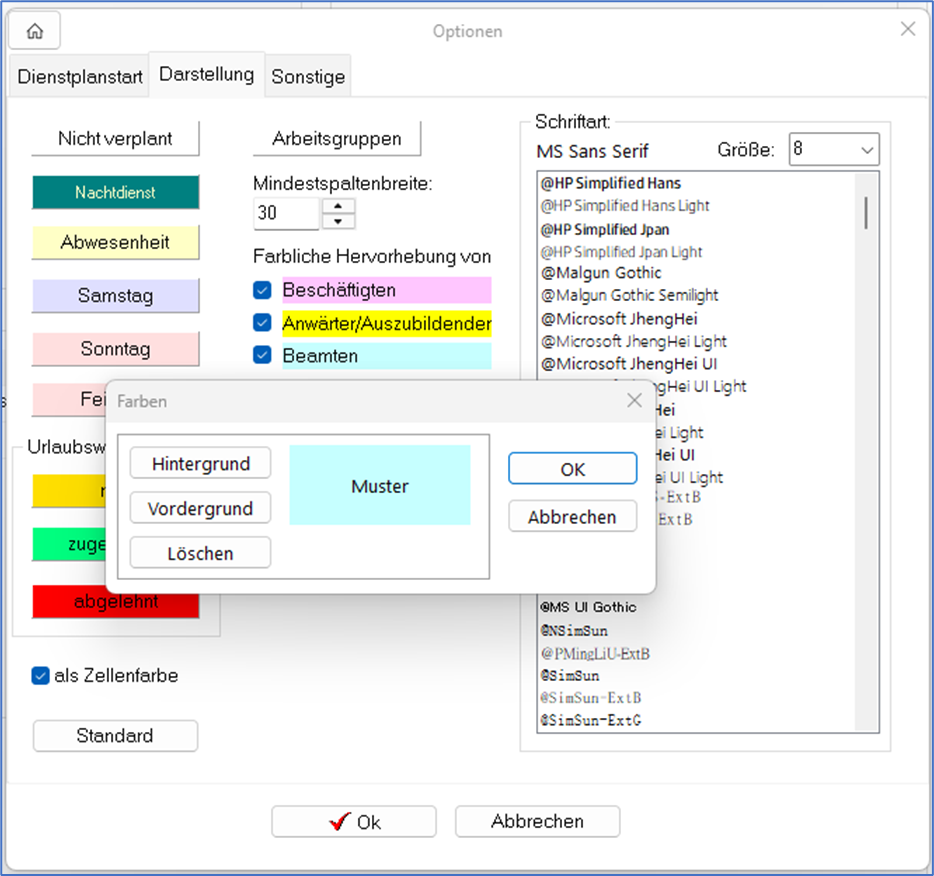Viewport: 934px width, 876px height.
Task: Select '@PMingLiU-ExtB' in the font list
Action: click(x=594, y=653)
